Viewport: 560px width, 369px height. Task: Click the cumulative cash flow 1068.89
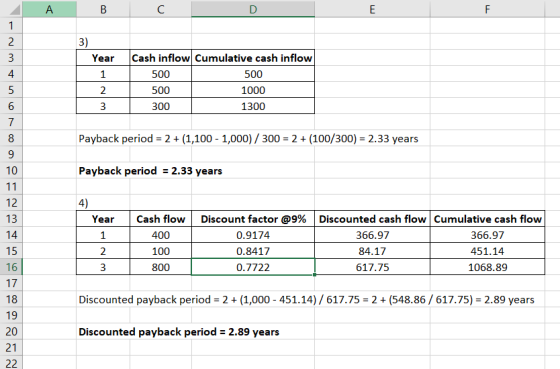pyautogui.click(x=488, y=267)
